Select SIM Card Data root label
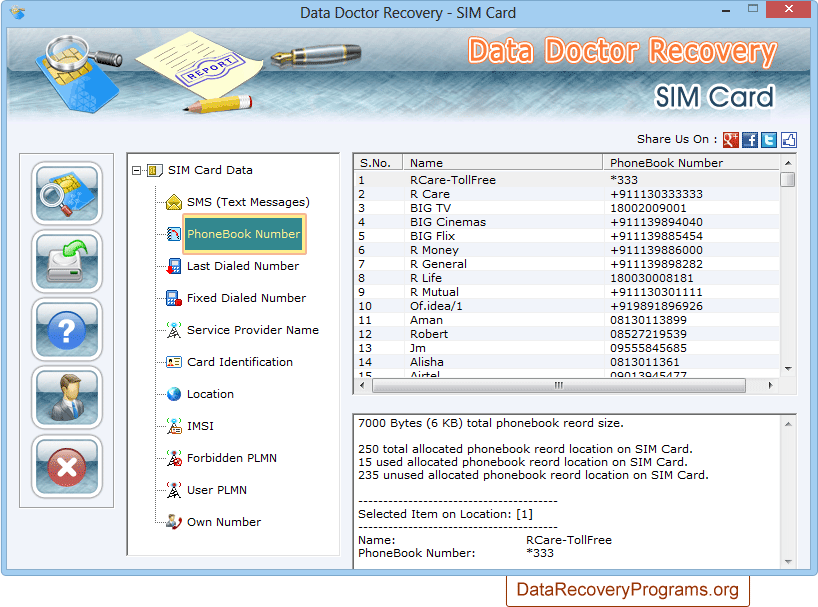 point(210,171)
